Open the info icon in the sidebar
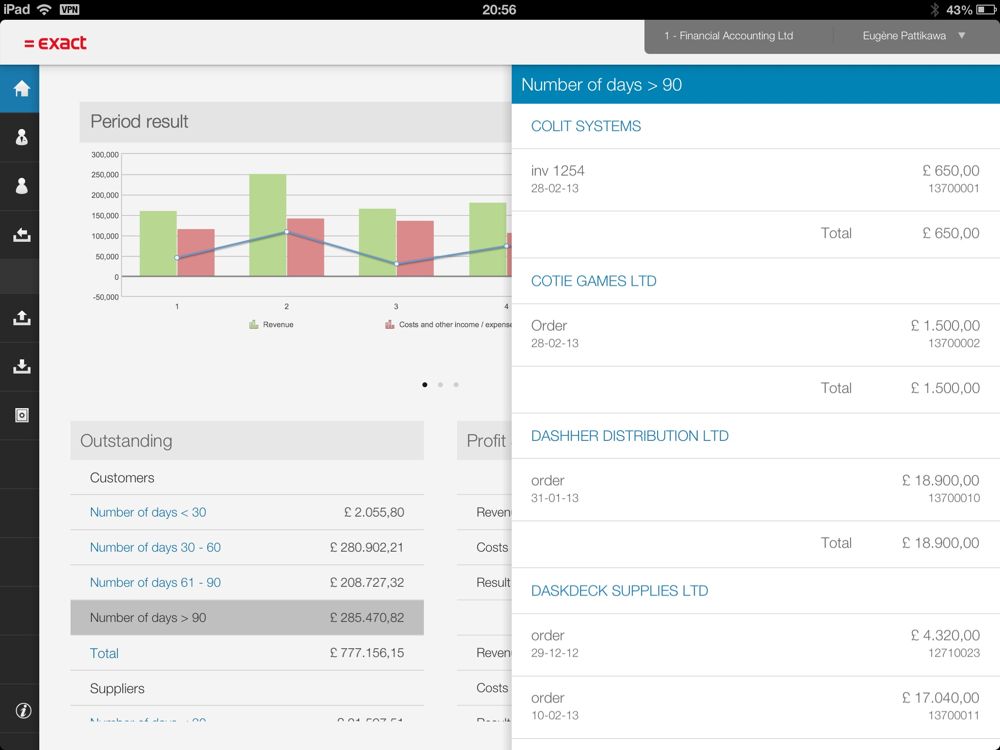 [x=22, y=711]
